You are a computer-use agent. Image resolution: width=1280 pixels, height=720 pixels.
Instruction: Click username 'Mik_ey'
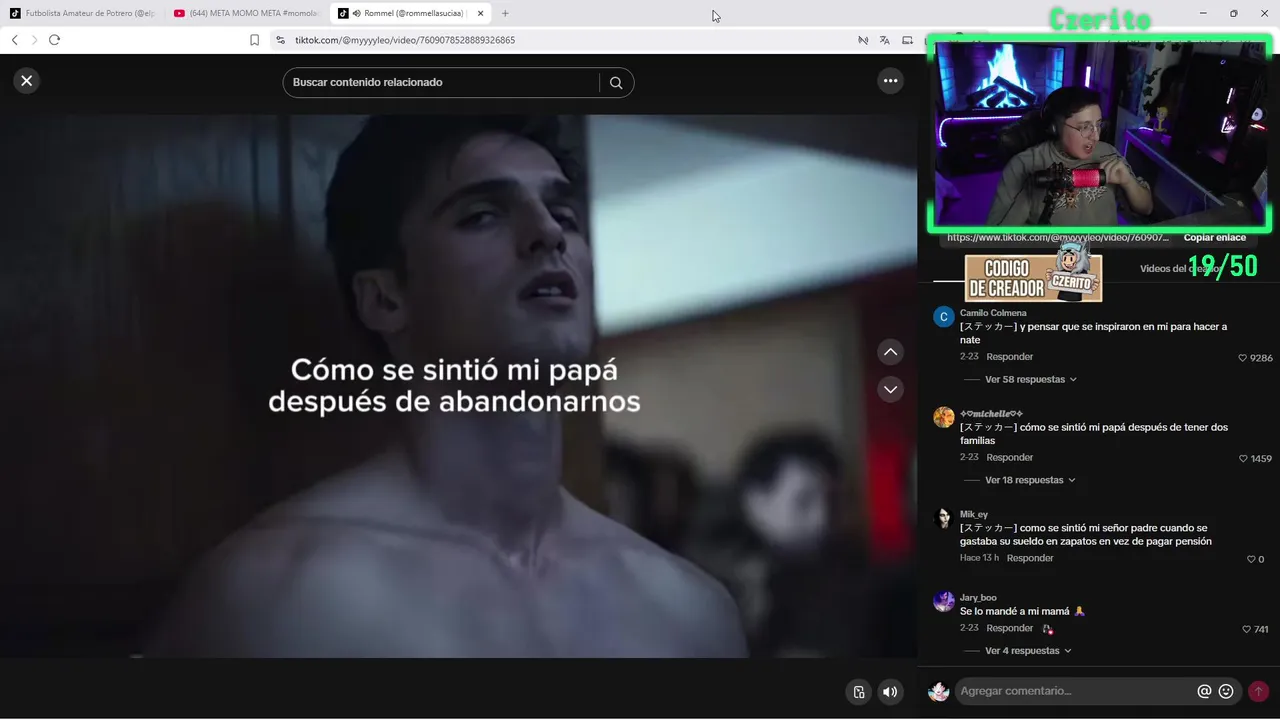(974, 514)
